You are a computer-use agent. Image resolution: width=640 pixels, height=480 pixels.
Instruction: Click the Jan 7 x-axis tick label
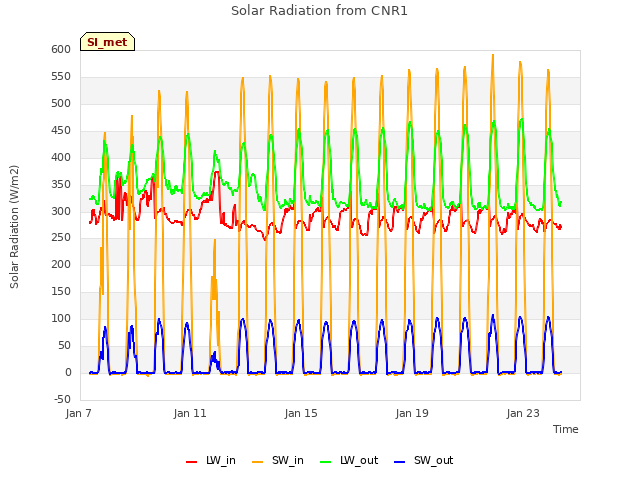click(x=78, y=413)
